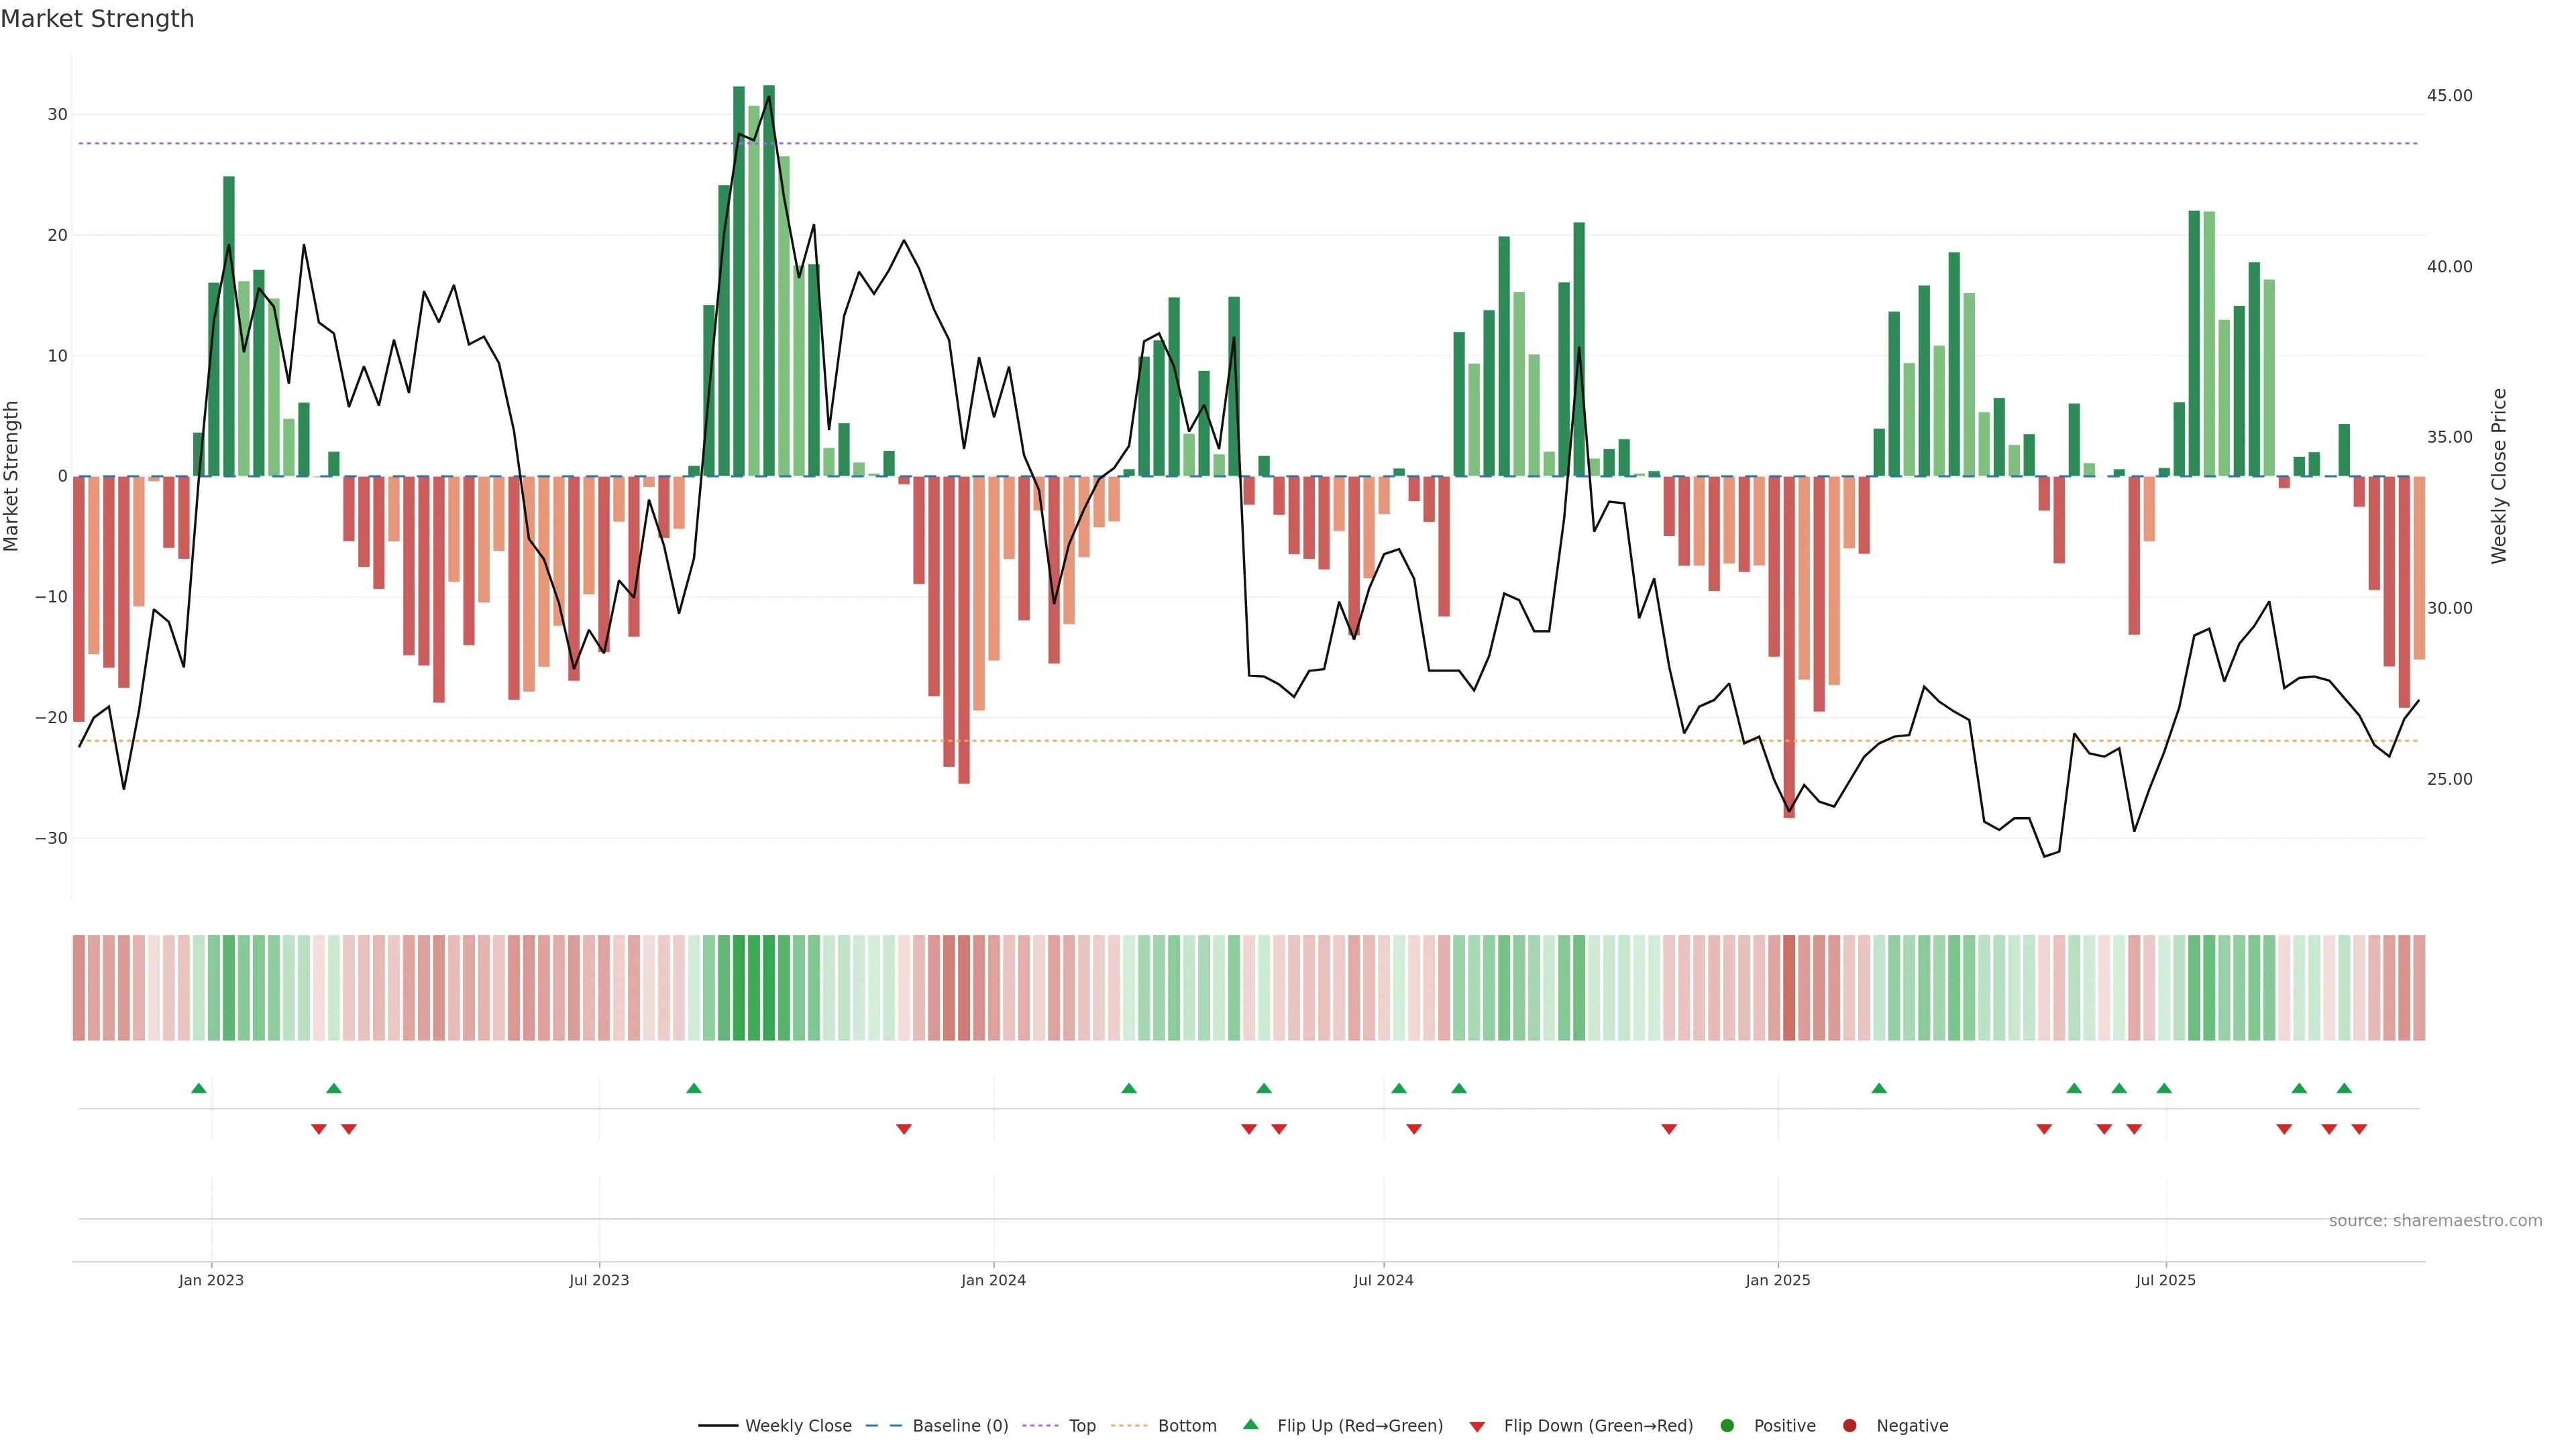Image resolution: width=2576 pixels, height=1449 pixels.
Task: Click the Market Strength chart title
Action: tap(97, 18)
